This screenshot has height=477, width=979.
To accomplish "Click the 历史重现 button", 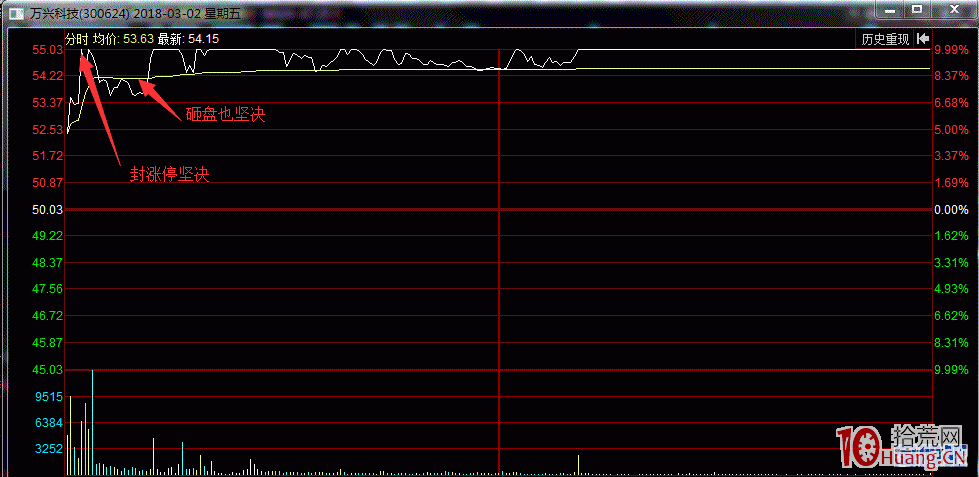I will coord(885,39).
